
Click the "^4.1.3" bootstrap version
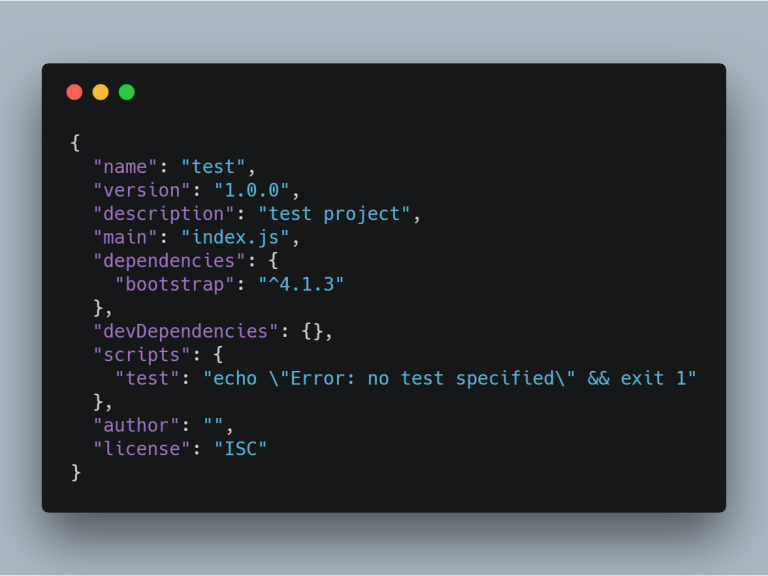(301, 284)
